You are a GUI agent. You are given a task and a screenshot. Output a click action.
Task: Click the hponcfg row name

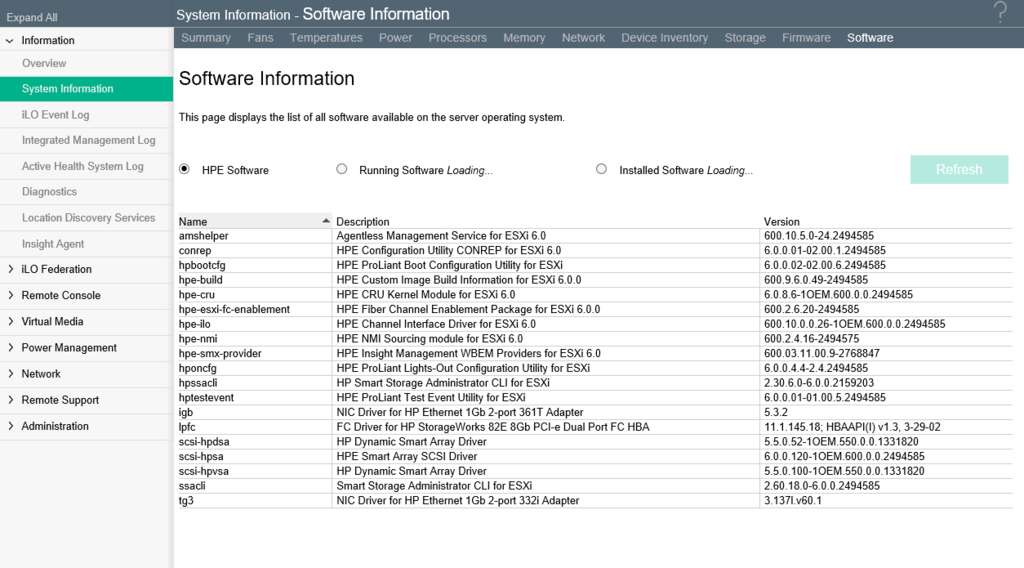pos(197,368)
